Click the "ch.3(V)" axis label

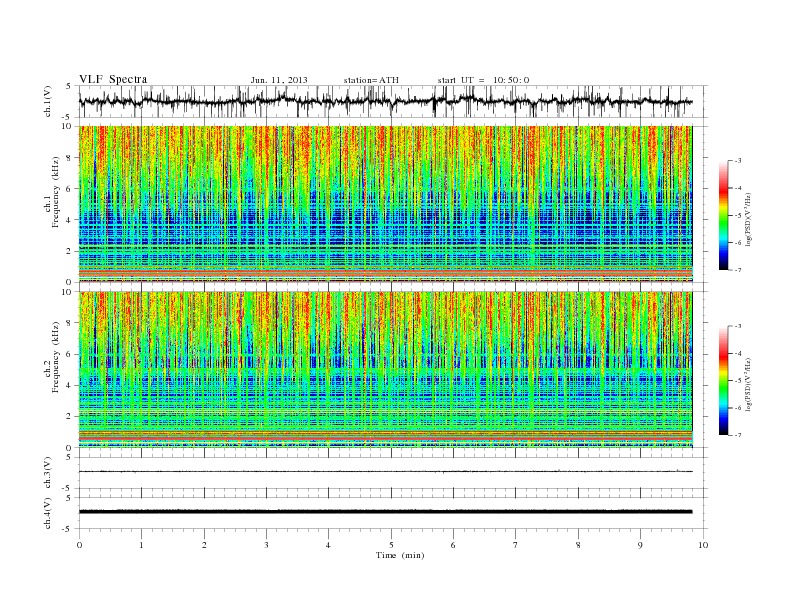pyautogui.click(x=48, y=473)
